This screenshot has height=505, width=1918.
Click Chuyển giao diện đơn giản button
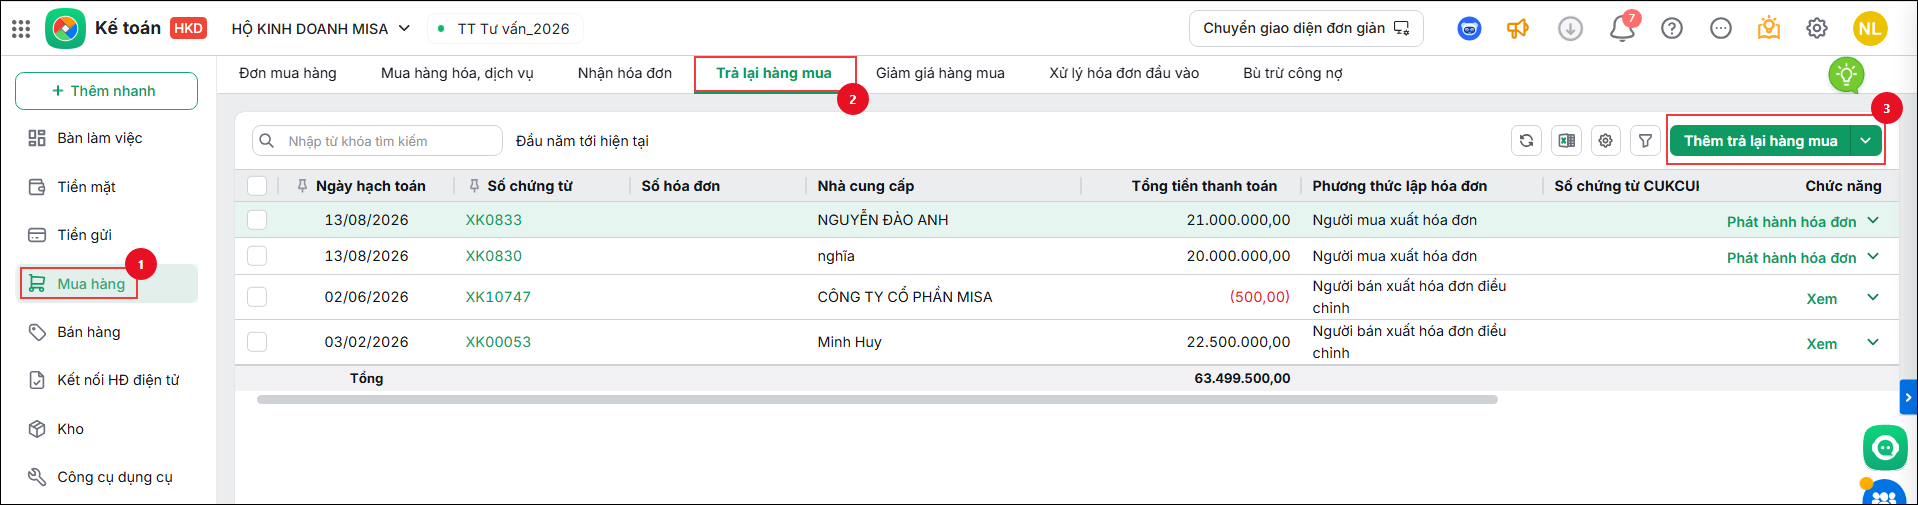pyautogui.click(x=1306, y=29)
